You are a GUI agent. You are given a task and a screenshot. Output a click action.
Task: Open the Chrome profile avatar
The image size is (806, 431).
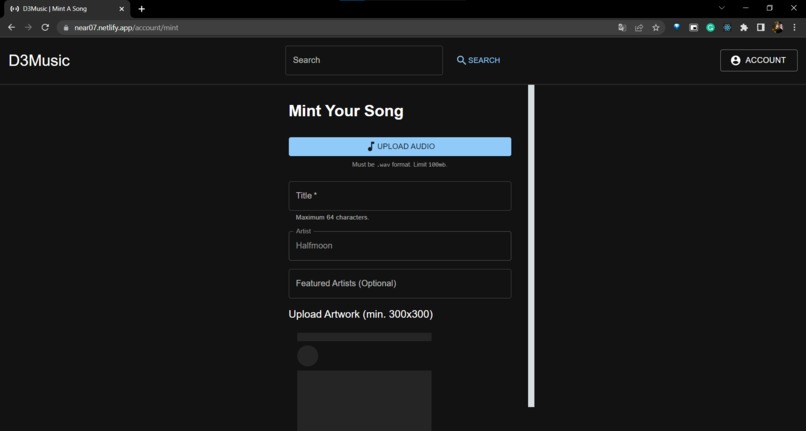pos(778,28)
